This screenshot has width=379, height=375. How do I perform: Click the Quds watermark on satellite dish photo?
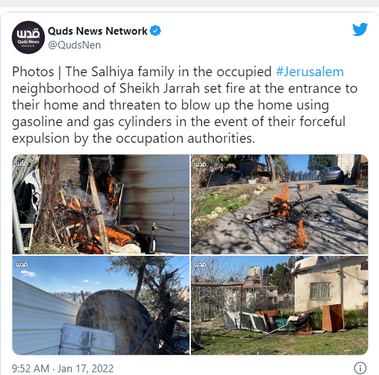[x=22, y=264]
